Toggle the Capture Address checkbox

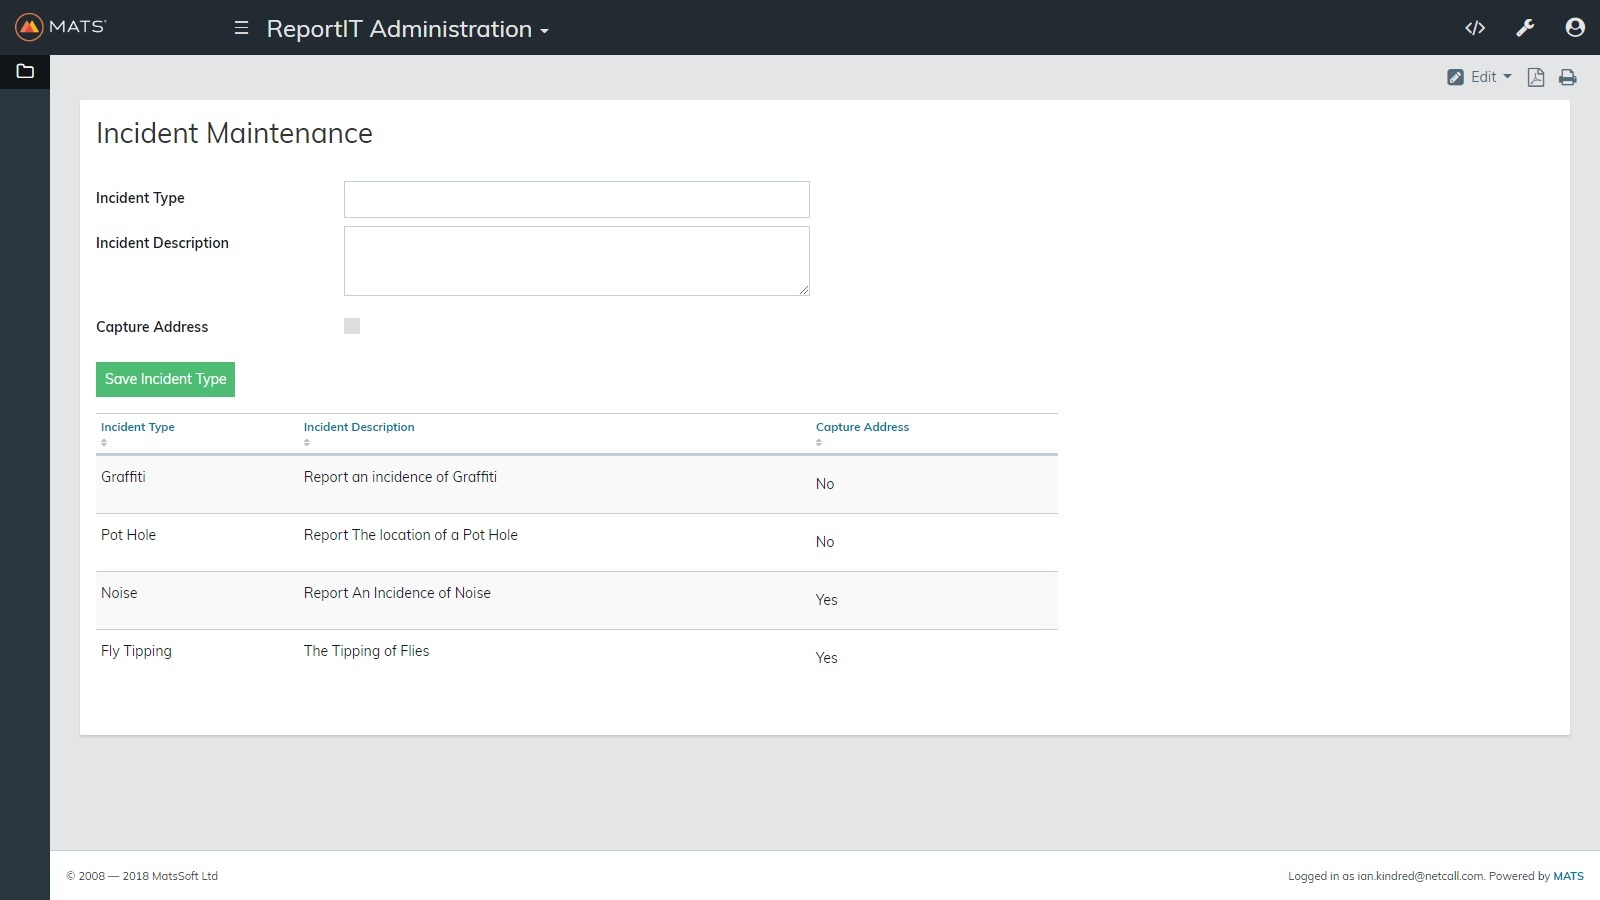pos(352,326)
